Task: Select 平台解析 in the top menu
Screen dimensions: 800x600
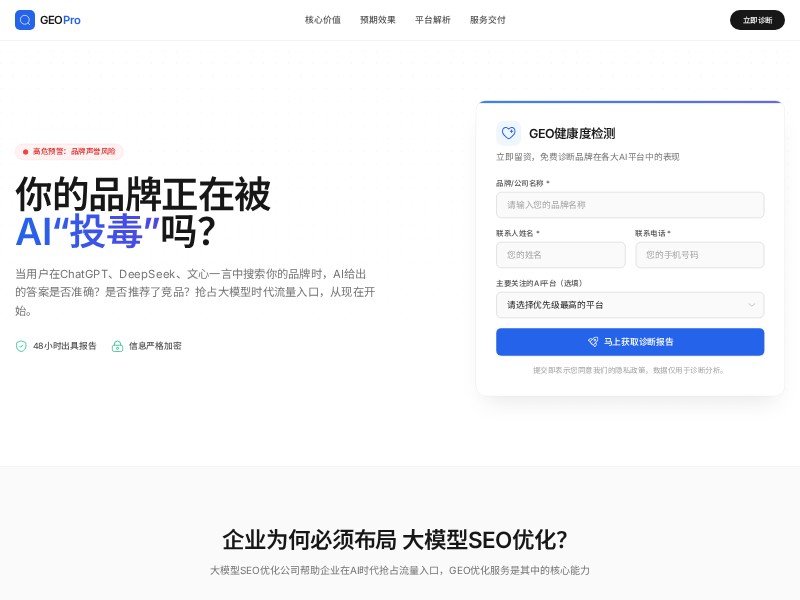Action: pyautogui.click(x=432, y=20)
